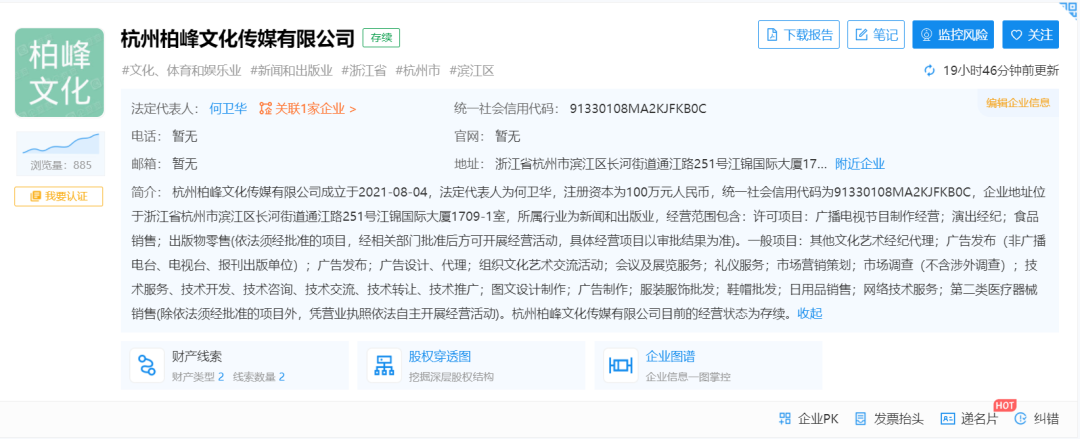Viewport: 1080px width, 439px height.
Task: Click the 柏峰文化 company logo thumbnail
Action: tap(59, 73)
